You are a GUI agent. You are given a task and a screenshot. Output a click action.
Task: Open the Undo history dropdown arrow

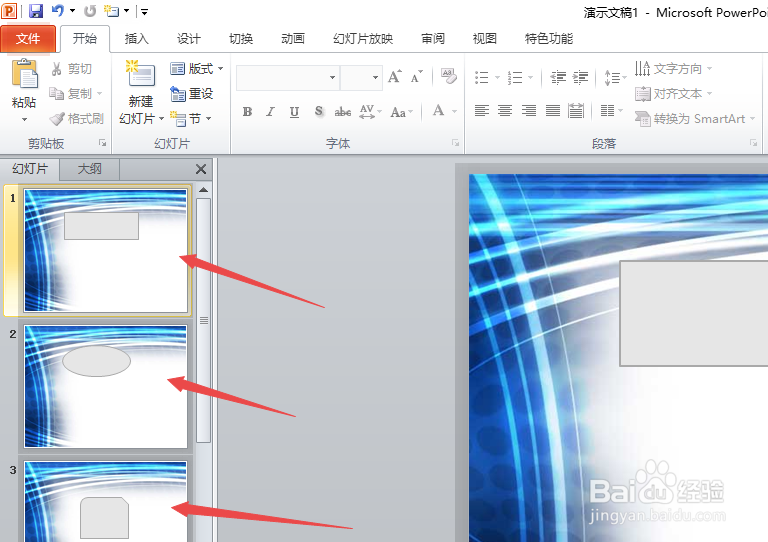tap(72, 11)
